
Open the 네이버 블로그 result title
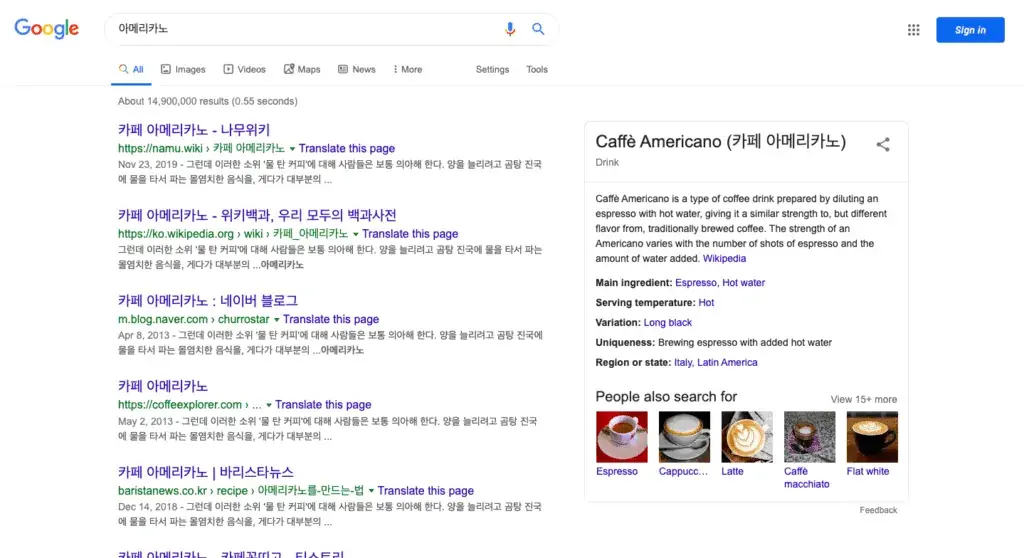pyautogui.click(x=208, y=301)
